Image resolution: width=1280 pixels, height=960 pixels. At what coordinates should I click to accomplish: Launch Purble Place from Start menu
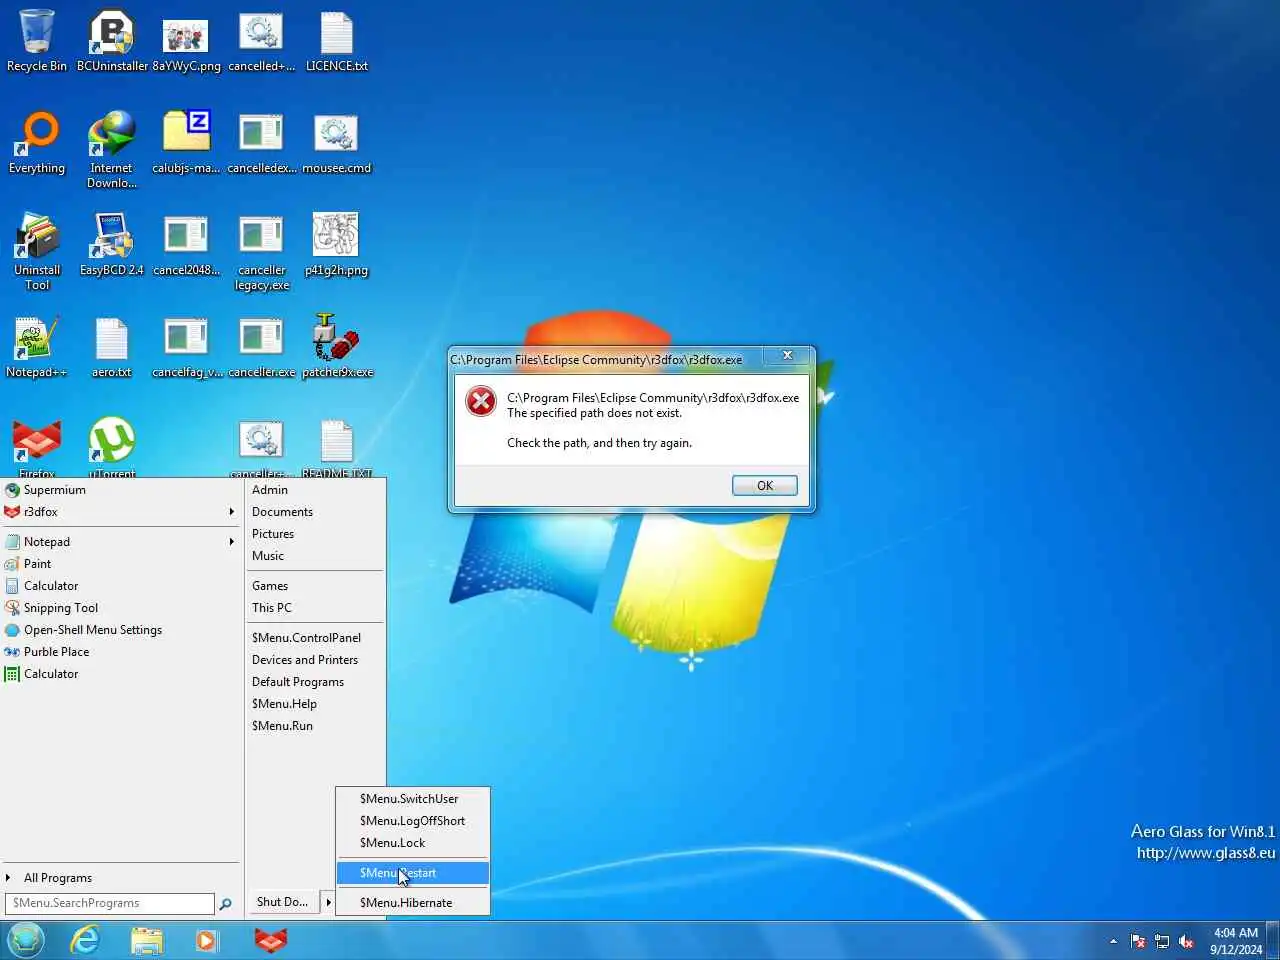[x=122, y=652]
